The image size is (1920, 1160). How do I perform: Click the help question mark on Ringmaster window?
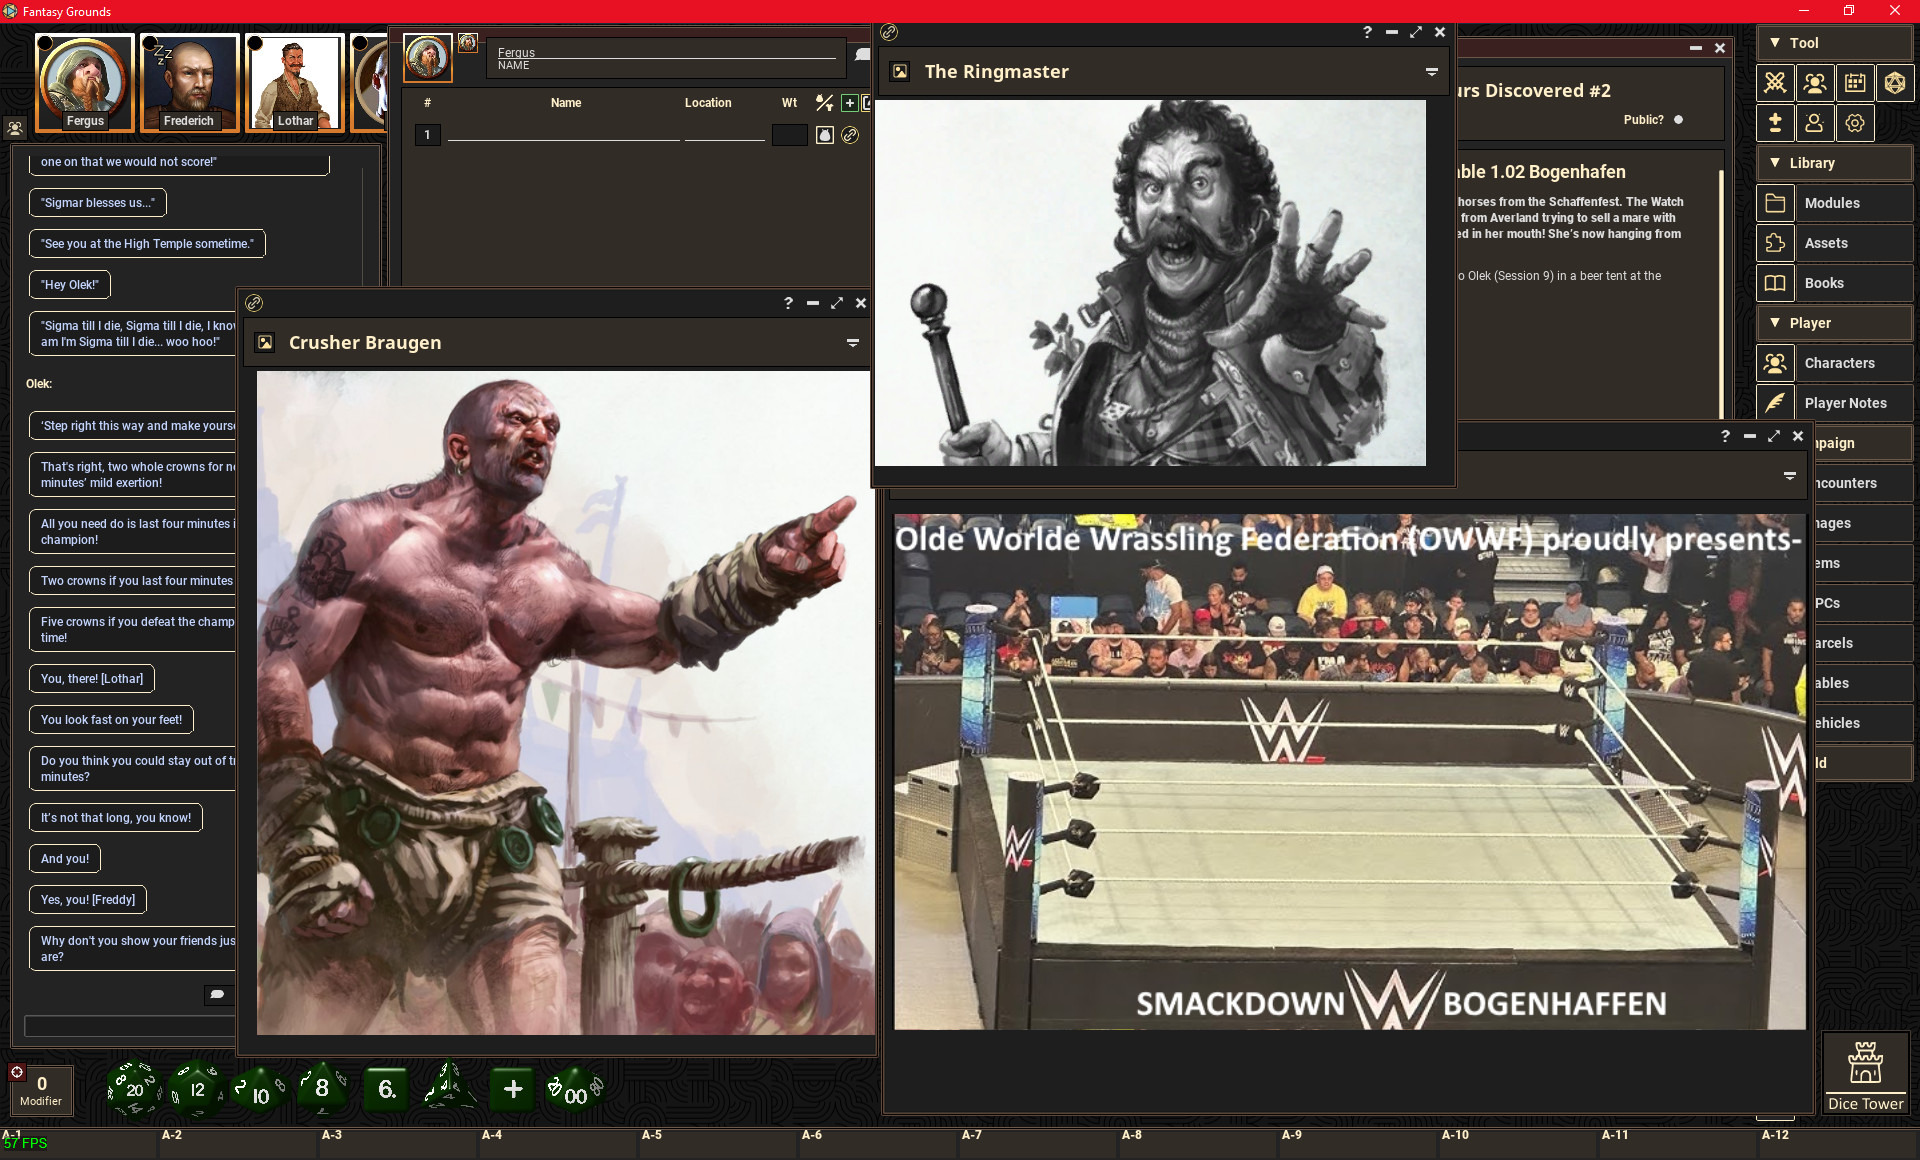pyautogui.click(x=1367, y=32)
